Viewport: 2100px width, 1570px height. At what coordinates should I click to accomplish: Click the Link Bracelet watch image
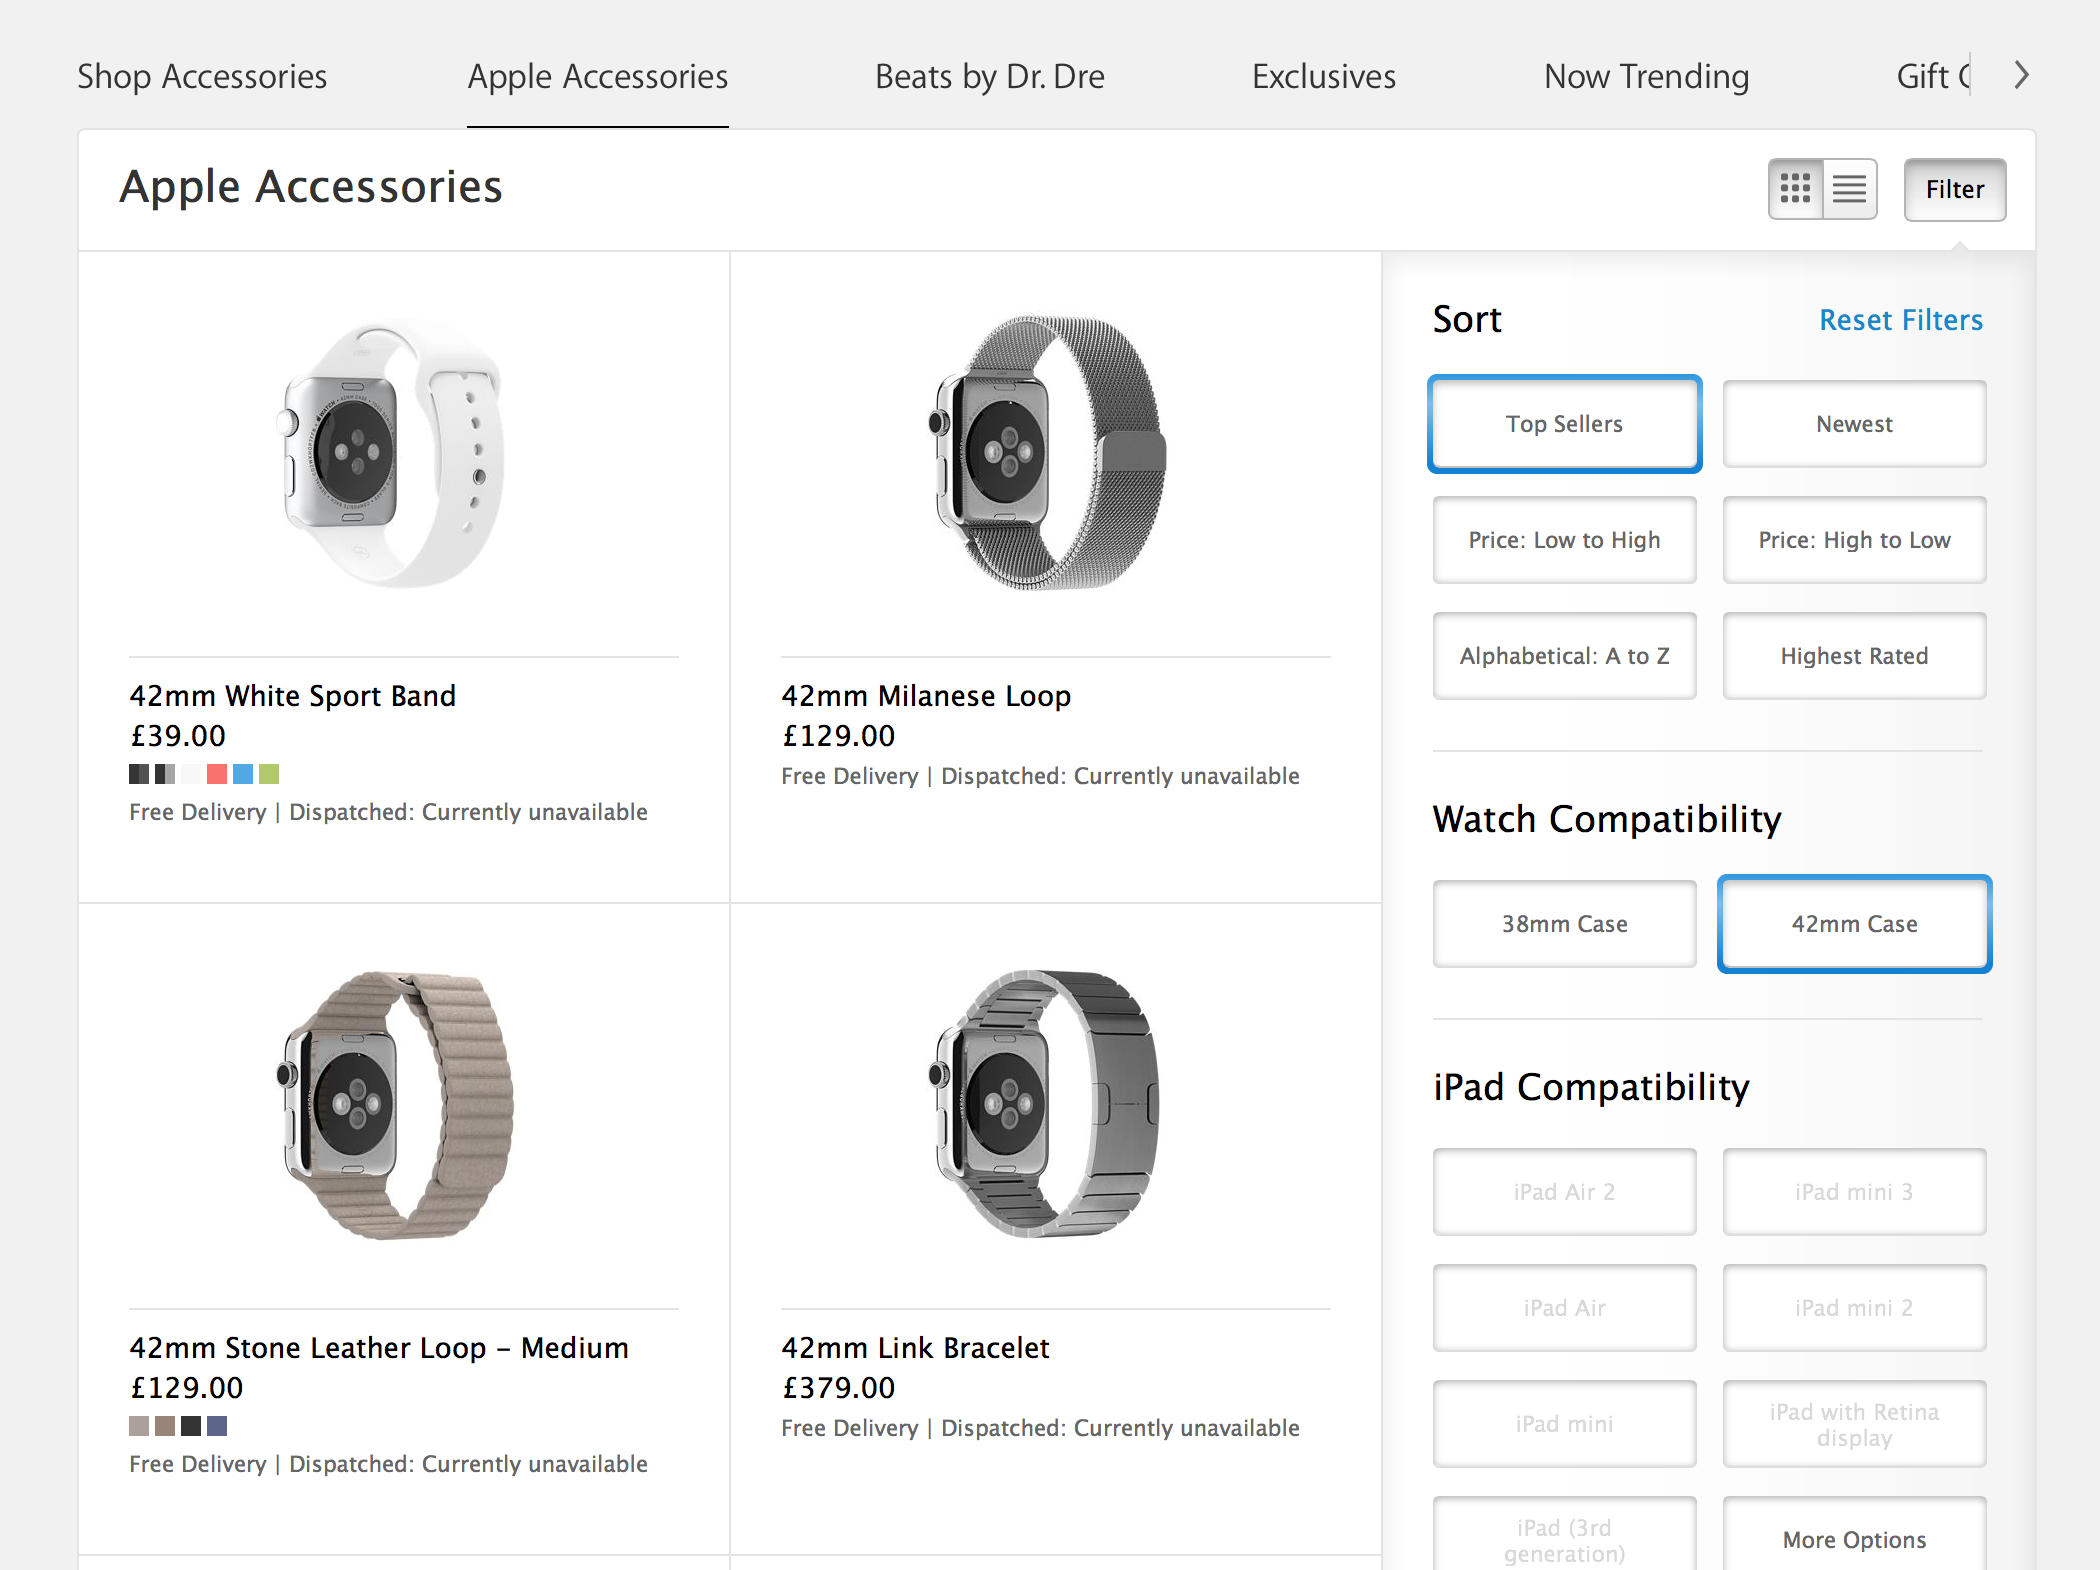click(x=1044, y=1104)
